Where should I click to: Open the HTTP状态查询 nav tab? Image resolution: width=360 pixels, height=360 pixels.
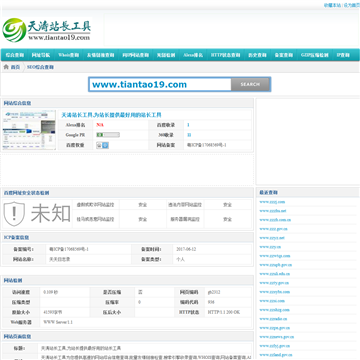point(225,55)
